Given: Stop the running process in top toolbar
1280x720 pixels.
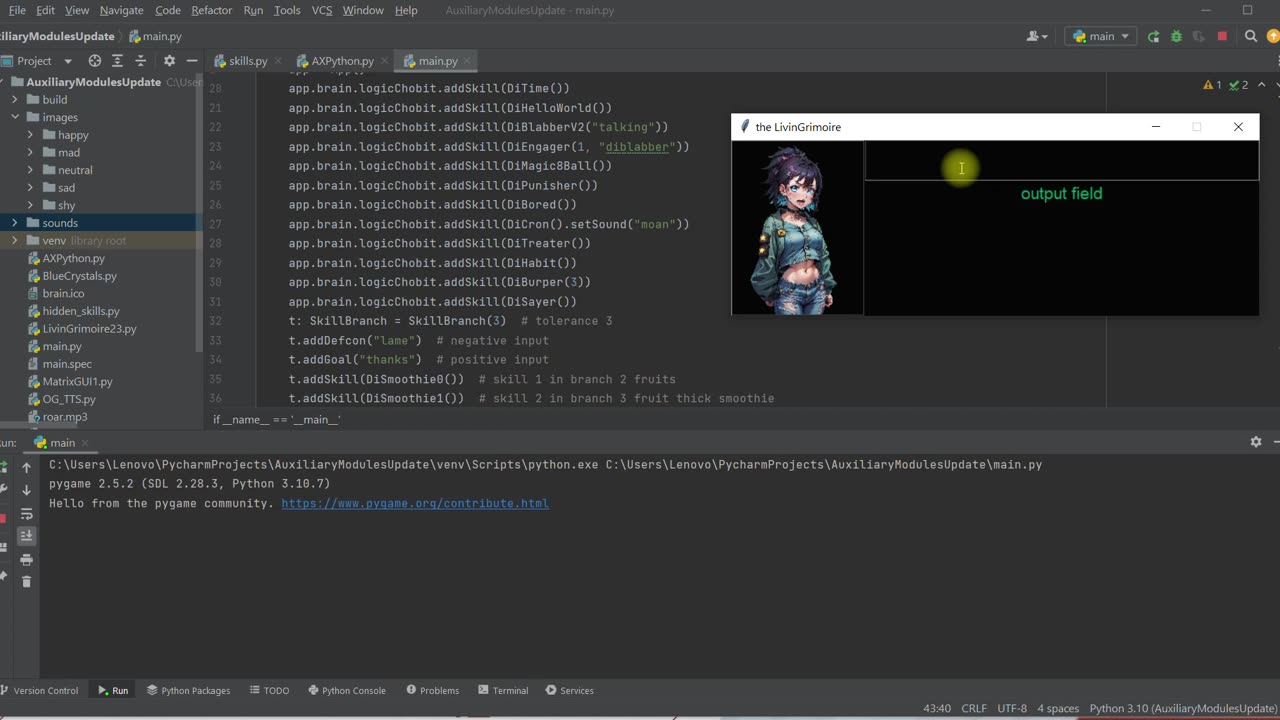Looking at the screenshot, I should [1222, 36].
